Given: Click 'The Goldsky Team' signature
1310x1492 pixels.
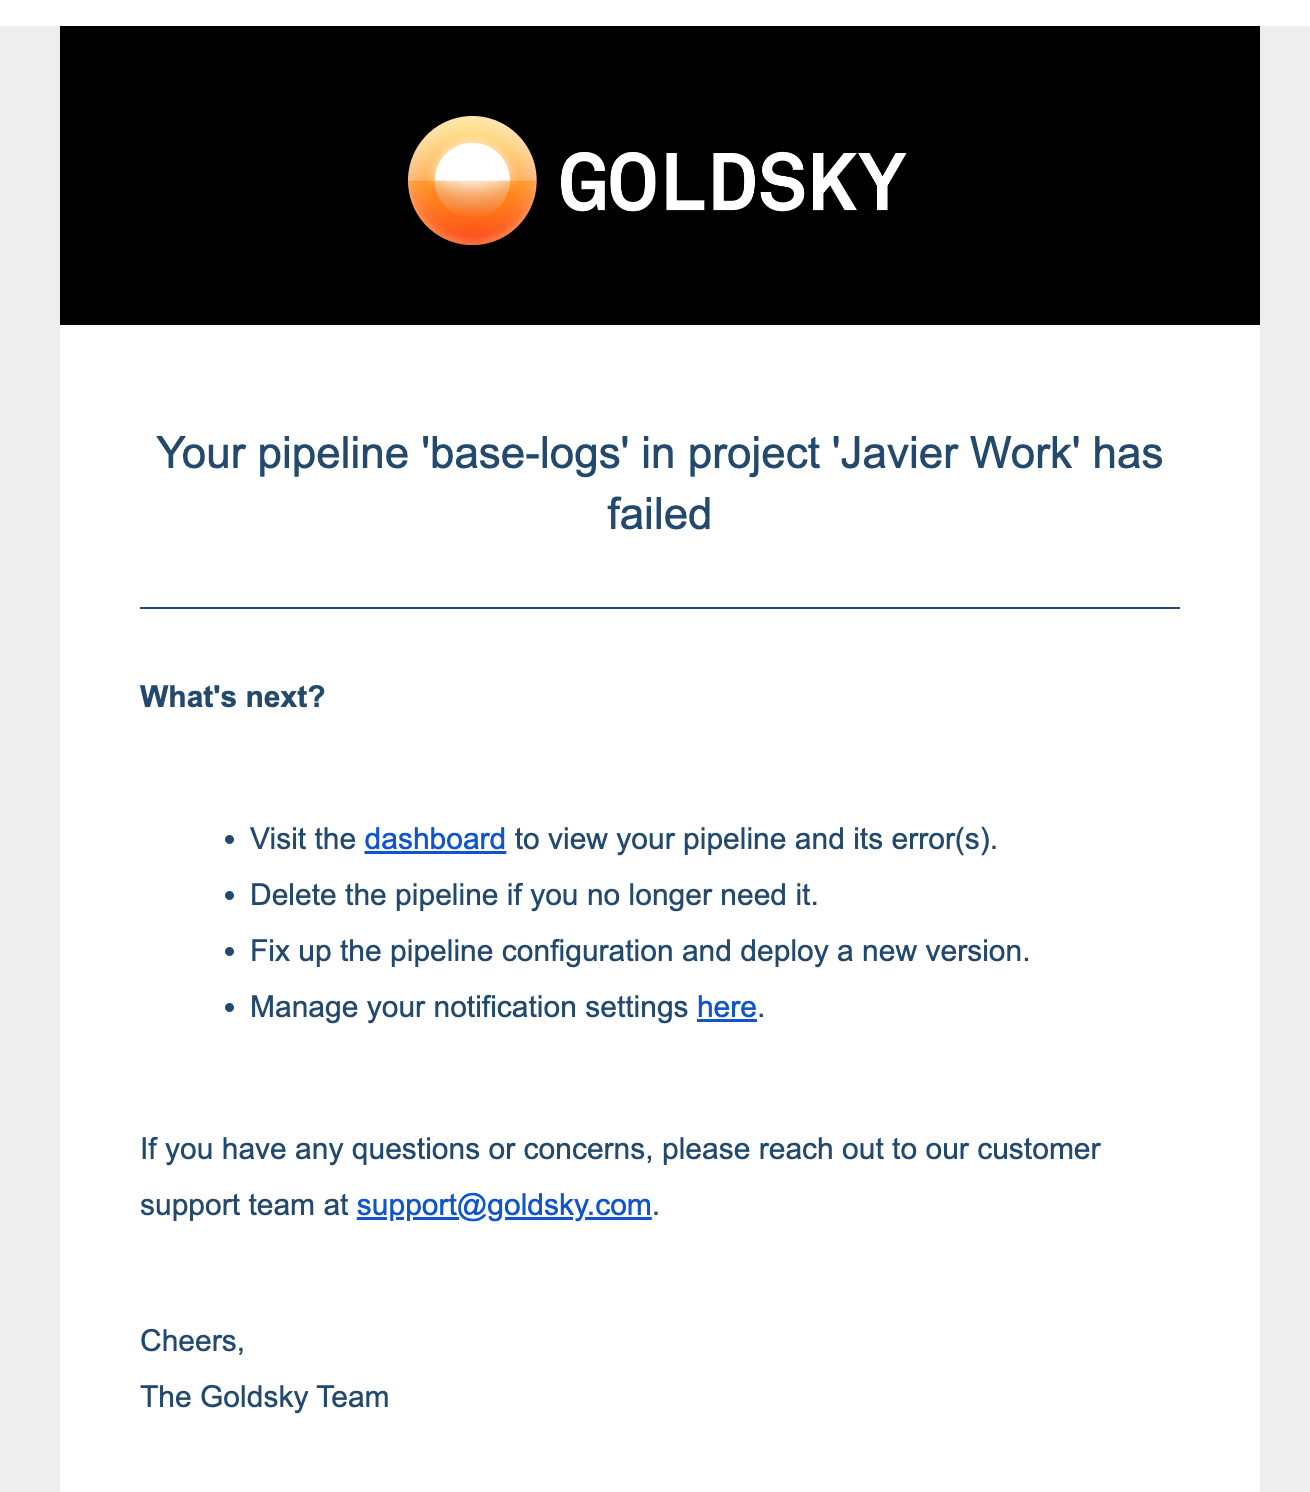Looking at the screenshot, I should pyautogui.click(x=264, y=1396).
